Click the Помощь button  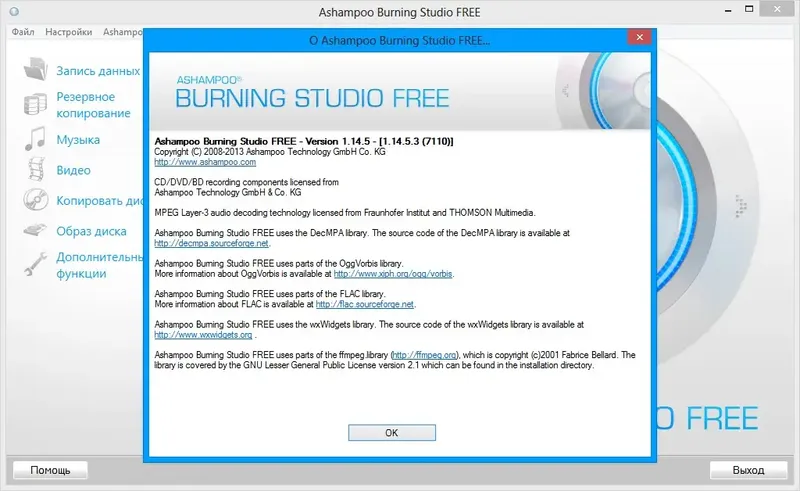(x=50, y=470)
